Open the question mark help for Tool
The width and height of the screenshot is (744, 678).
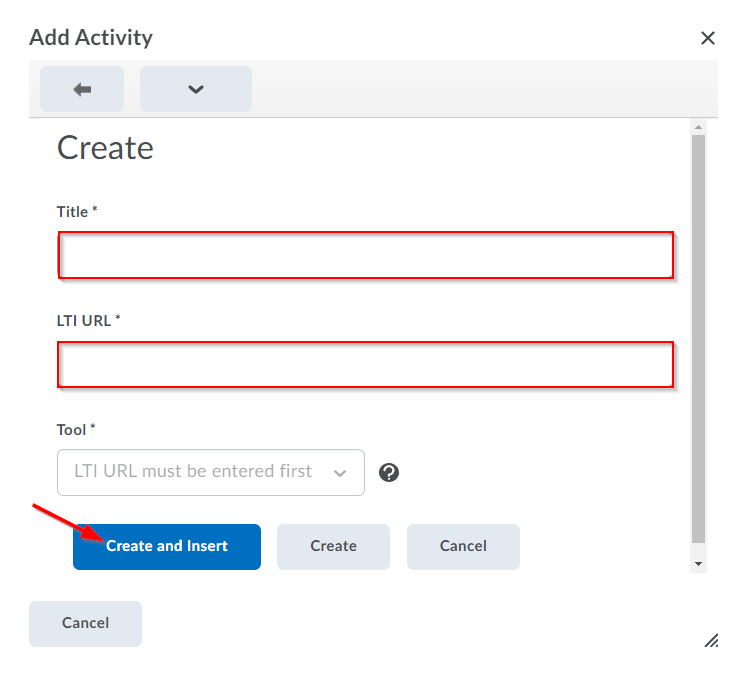390,472
